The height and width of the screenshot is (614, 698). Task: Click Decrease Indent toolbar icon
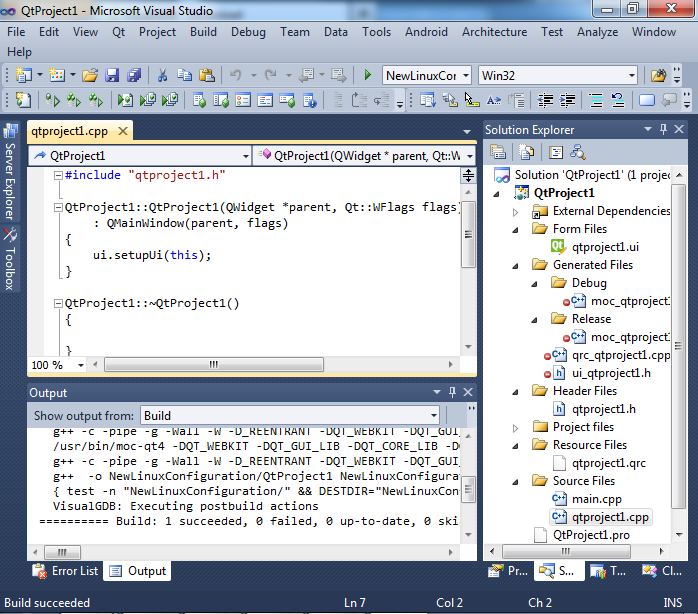(545, 100)
